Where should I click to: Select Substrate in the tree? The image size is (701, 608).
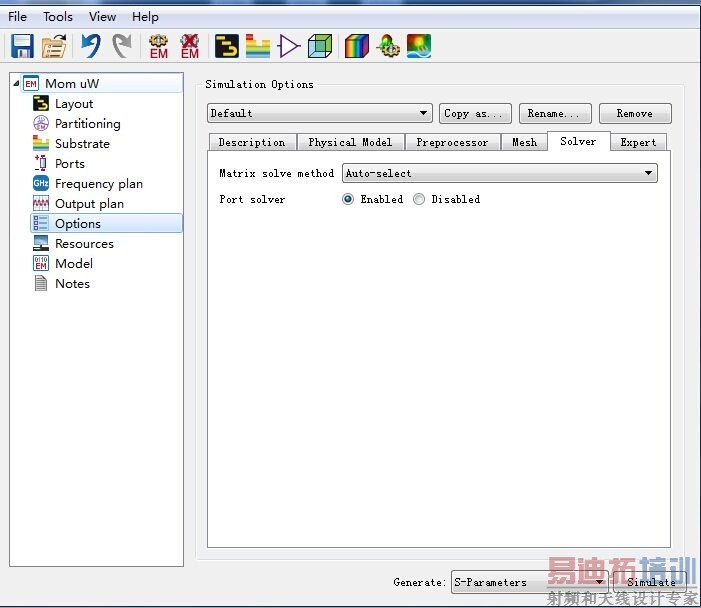(82, 144)
